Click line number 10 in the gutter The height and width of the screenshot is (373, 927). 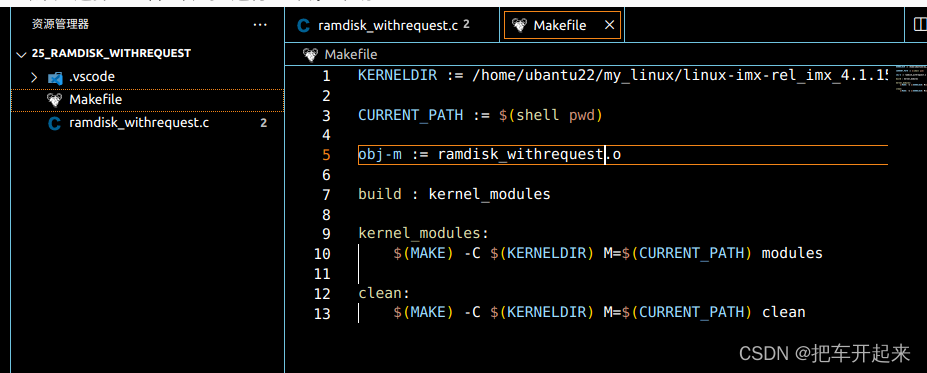point(322,254)
